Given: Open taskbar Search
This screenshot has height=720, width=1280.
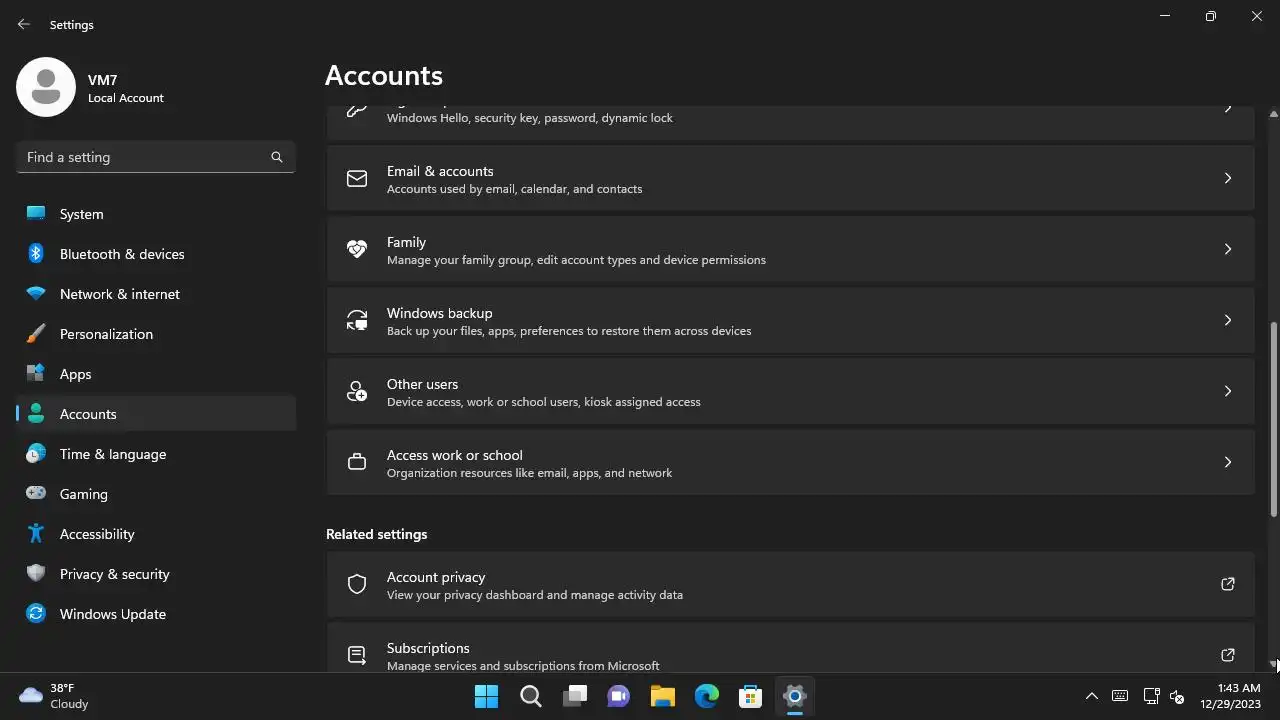Looking at the screenshot, I should (531, 696).
